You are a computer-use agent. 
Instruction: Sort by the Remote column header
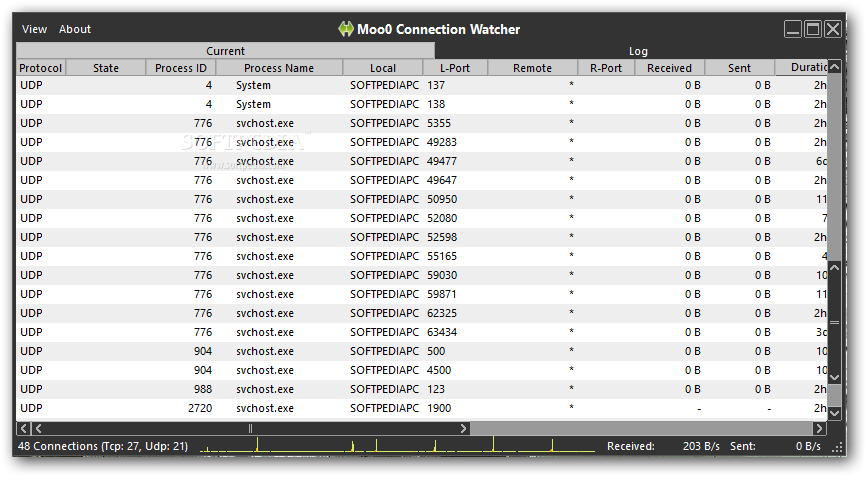532,68
